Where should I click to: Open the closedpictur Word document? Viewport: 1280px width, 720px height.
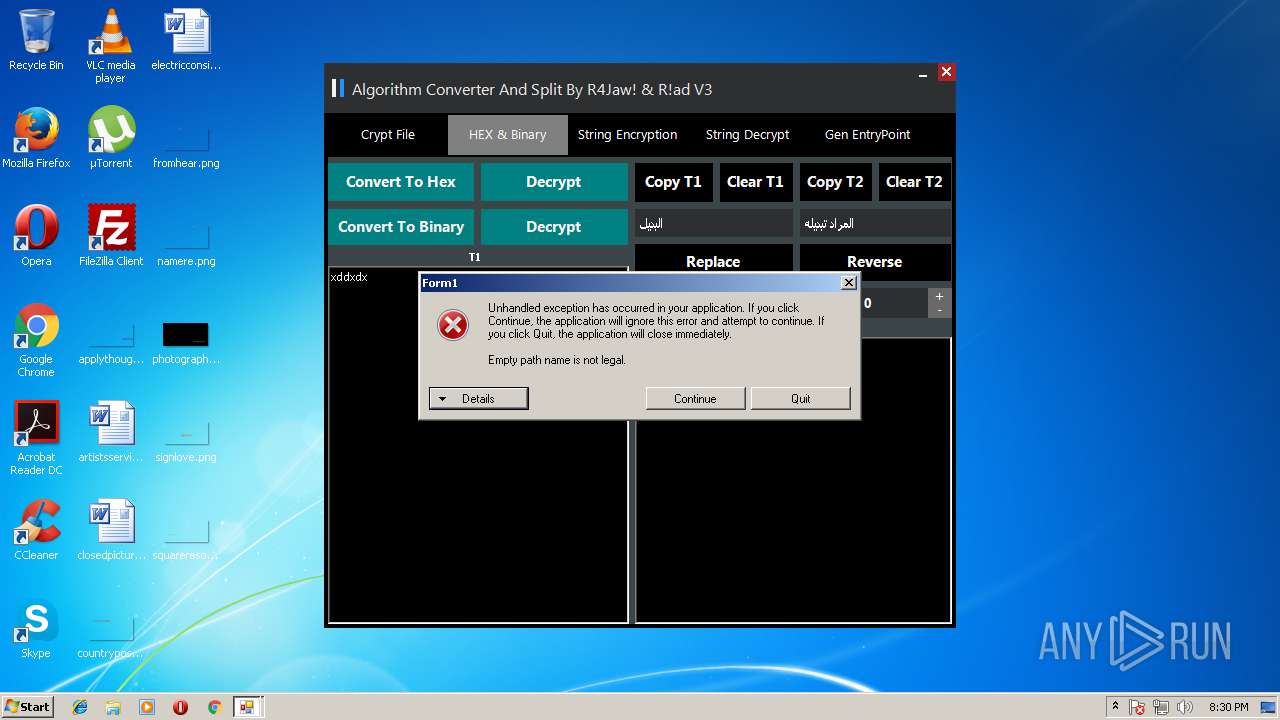(x=111, y=530)
